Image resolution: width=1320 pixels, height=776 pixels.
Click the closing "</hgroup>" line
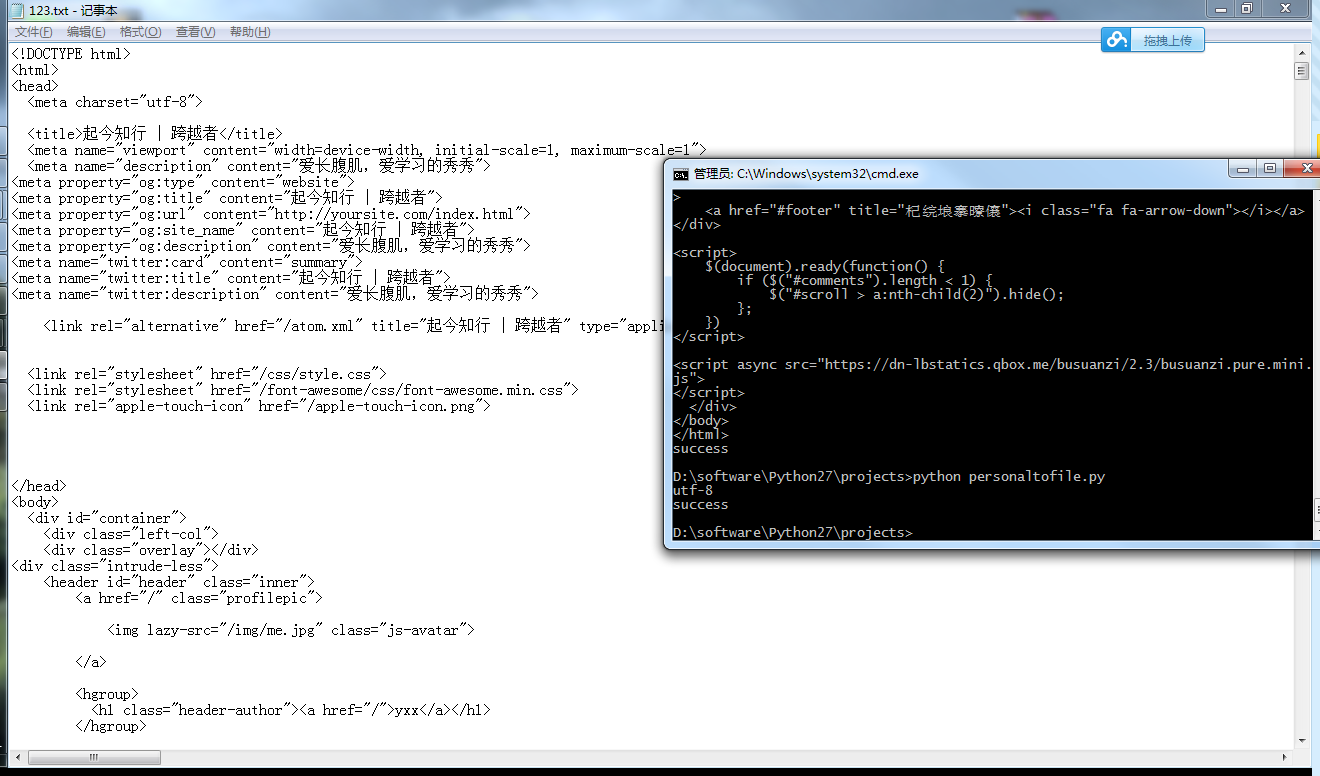111,726
